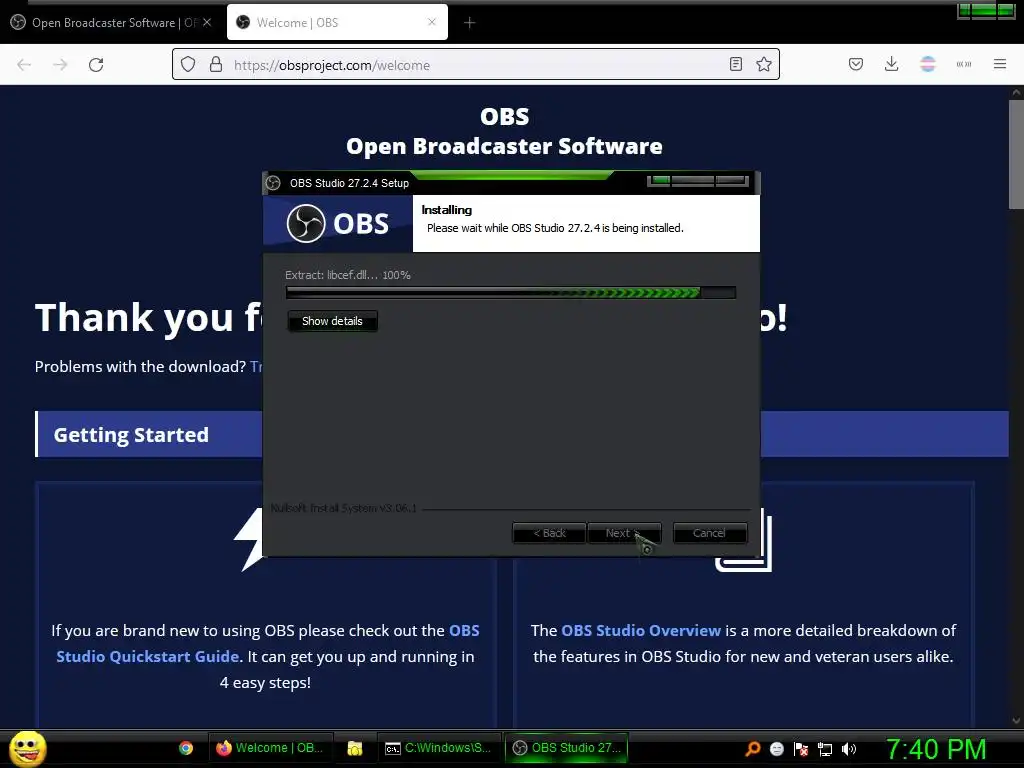The height and width of the screenshot is (768, 1024).
Task: Toggle reader view icon in address bar
Action: 735,64
